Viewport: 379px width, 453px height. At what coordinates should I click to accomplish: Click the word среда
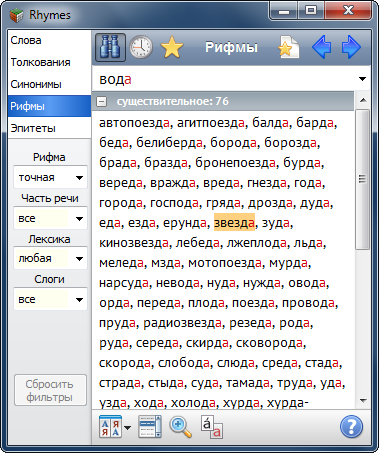[x=280, y=363]
